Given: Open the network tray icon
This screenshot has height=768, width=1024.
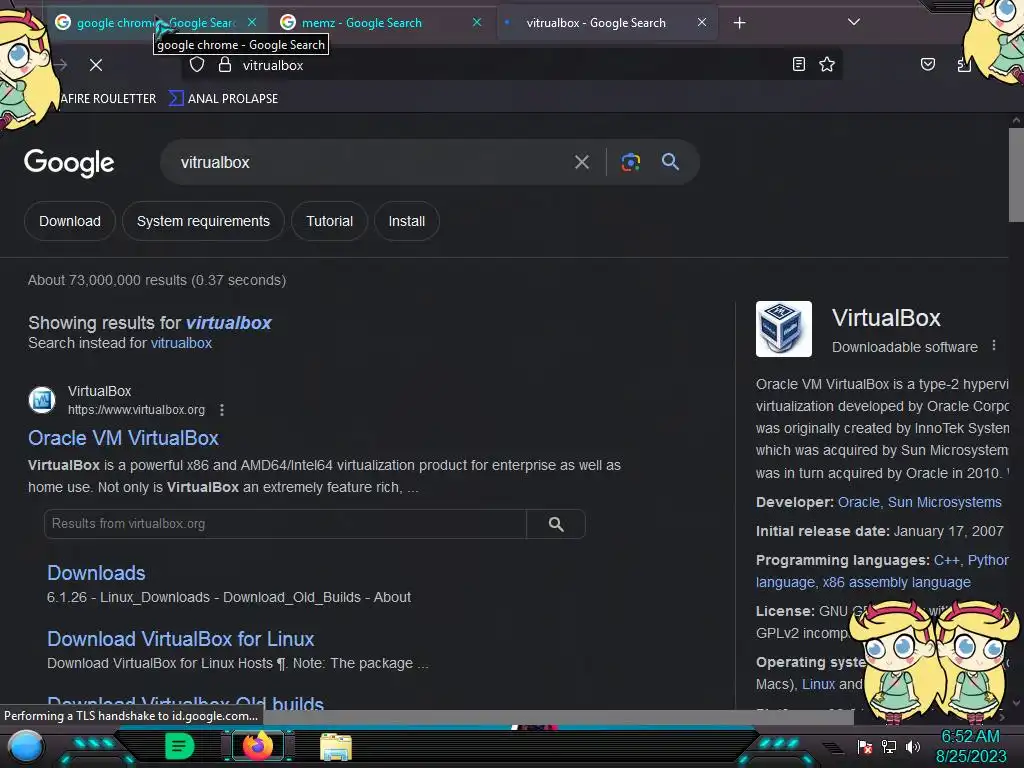Looking at the screenshot, I should [888, 746].
